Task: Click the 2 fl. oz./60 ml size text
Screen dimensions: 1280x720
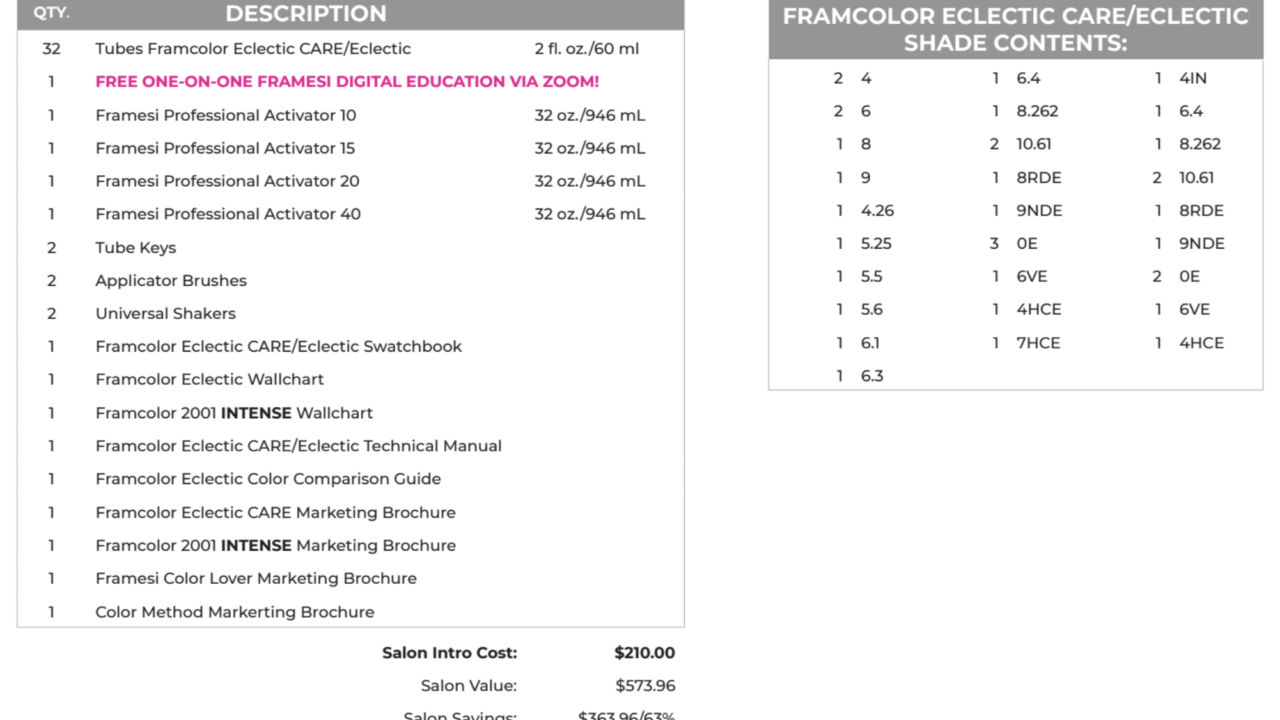Action: [587, 49]
